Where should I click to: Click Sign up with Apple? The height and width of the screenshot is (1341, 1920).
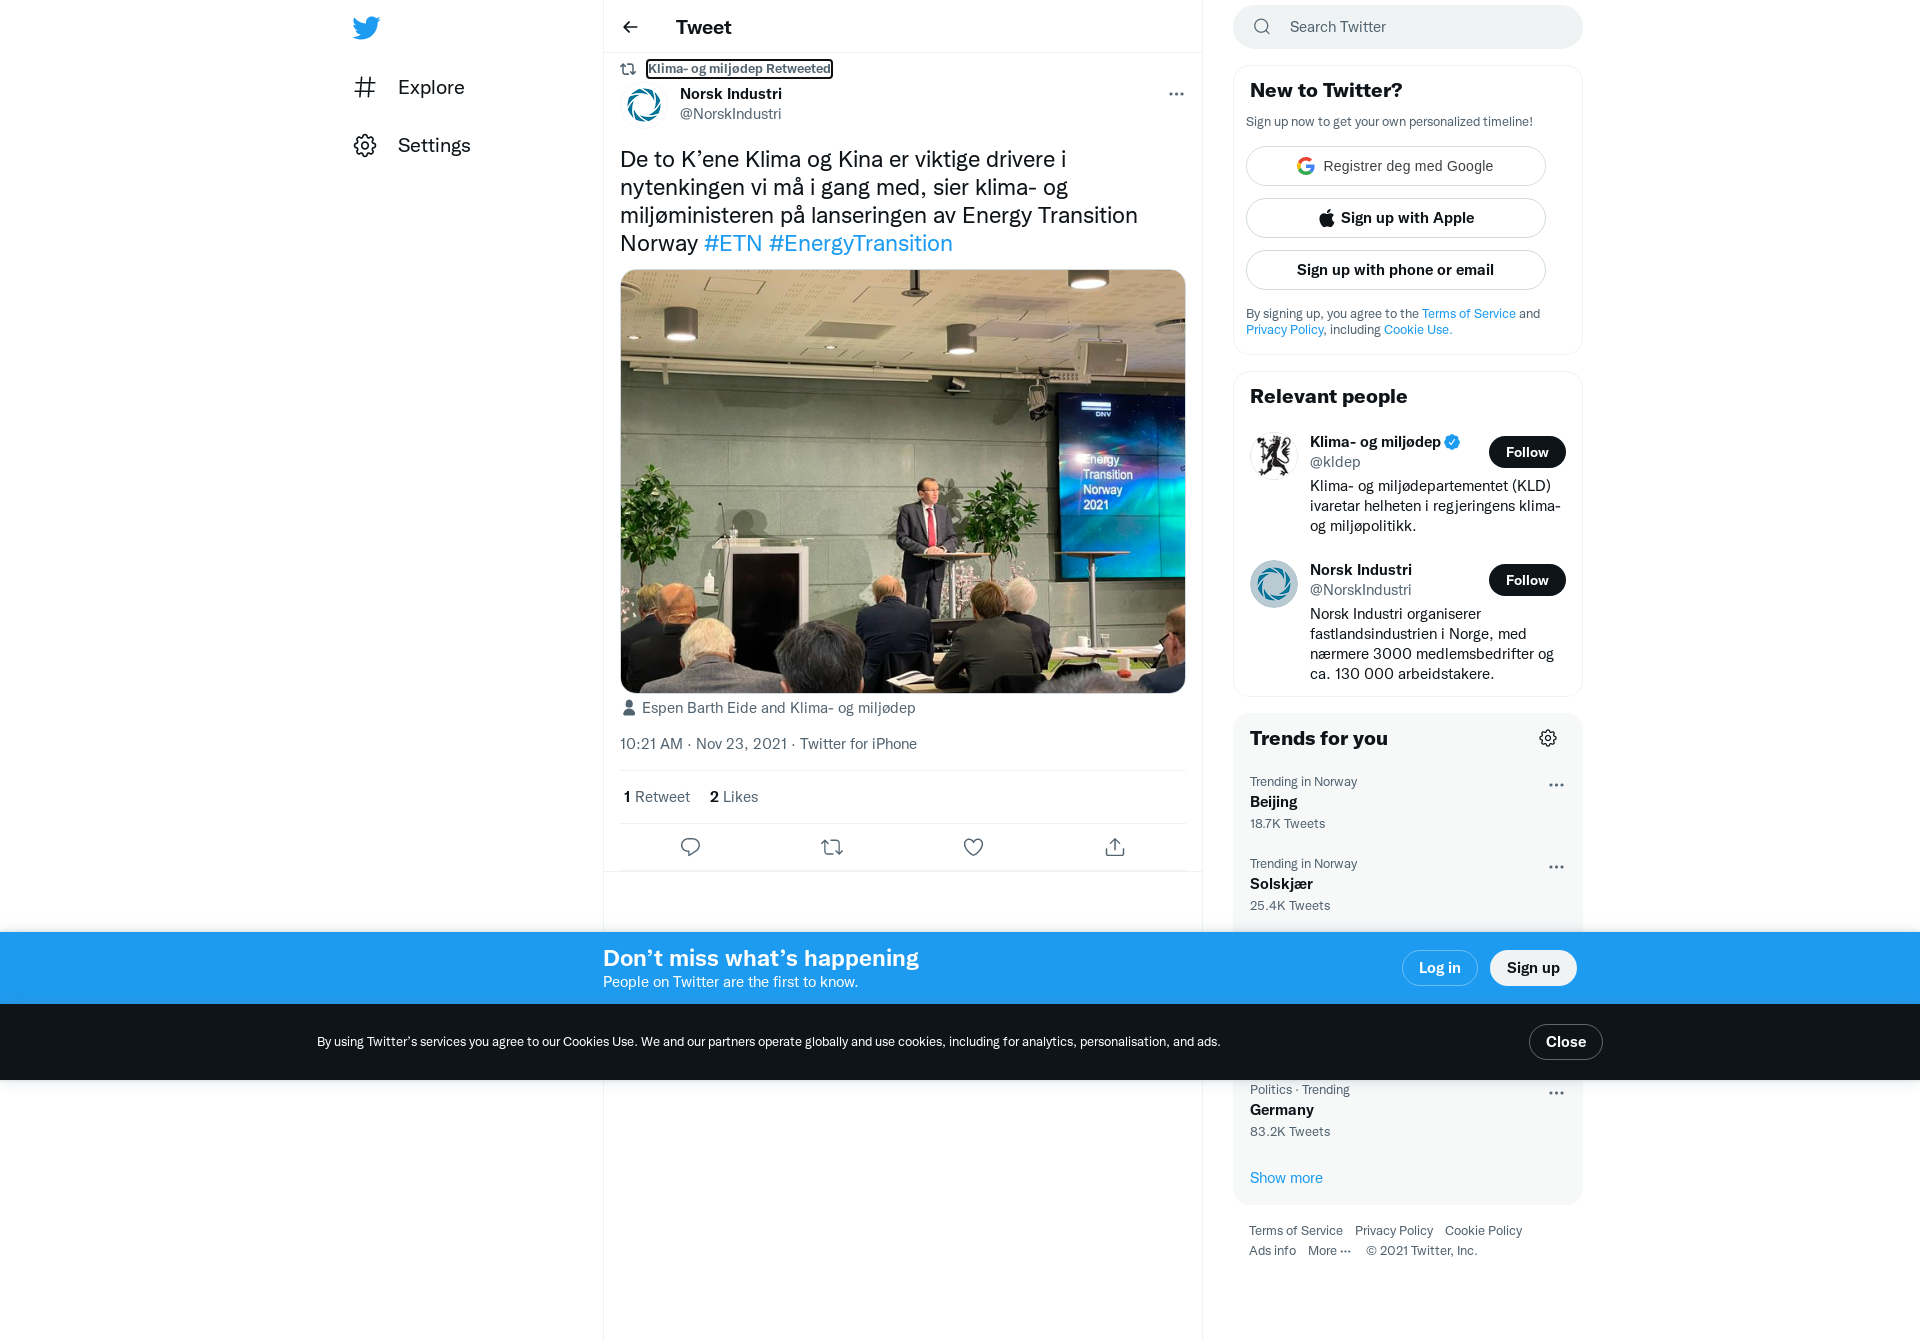(1396, 218)
